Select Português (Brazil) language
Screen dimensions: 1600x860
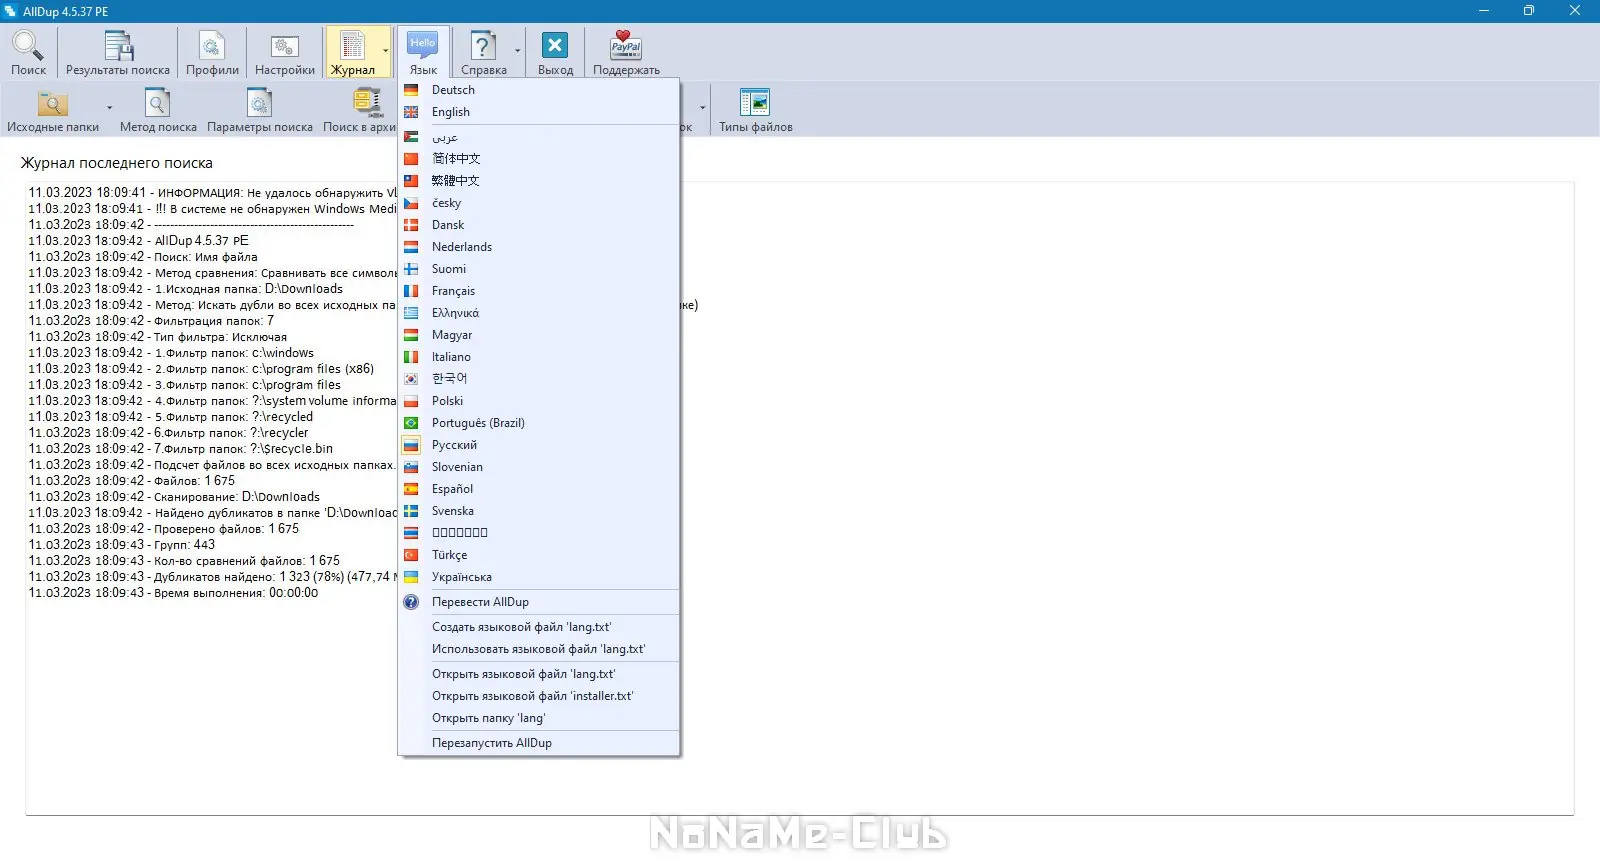pyautogui.click(x=539, y=423)
